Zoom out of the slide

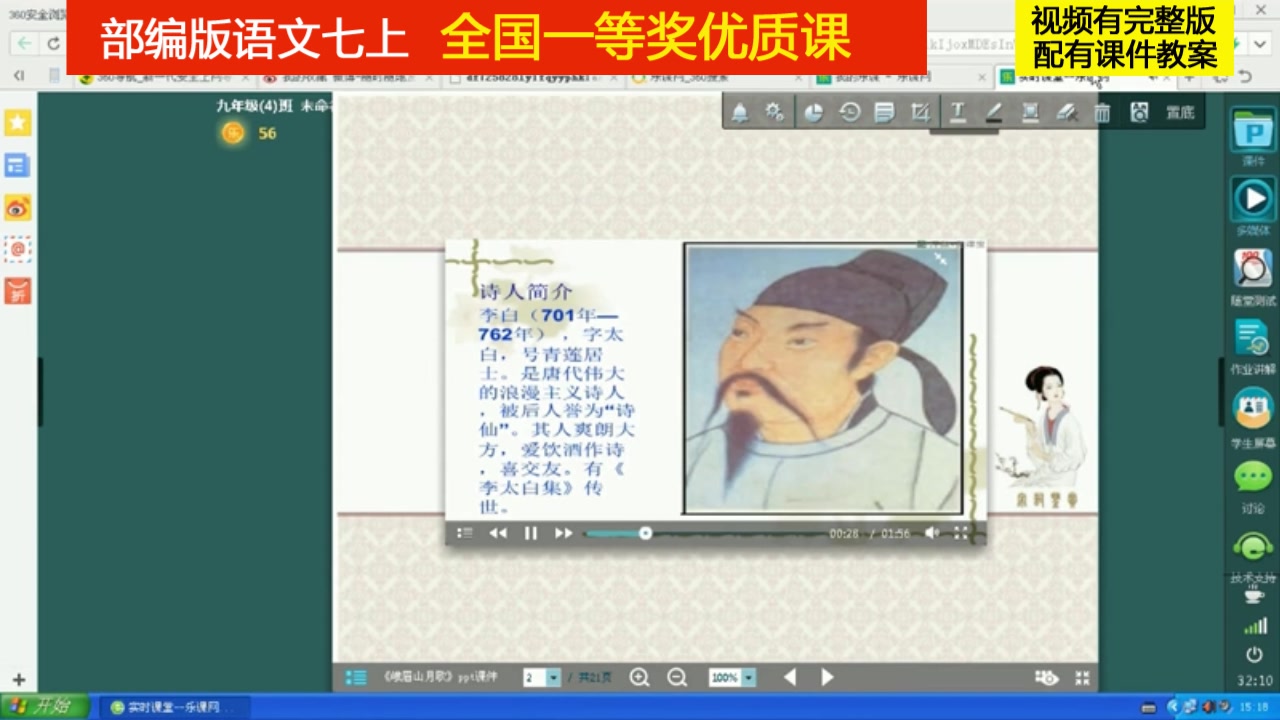677,678
